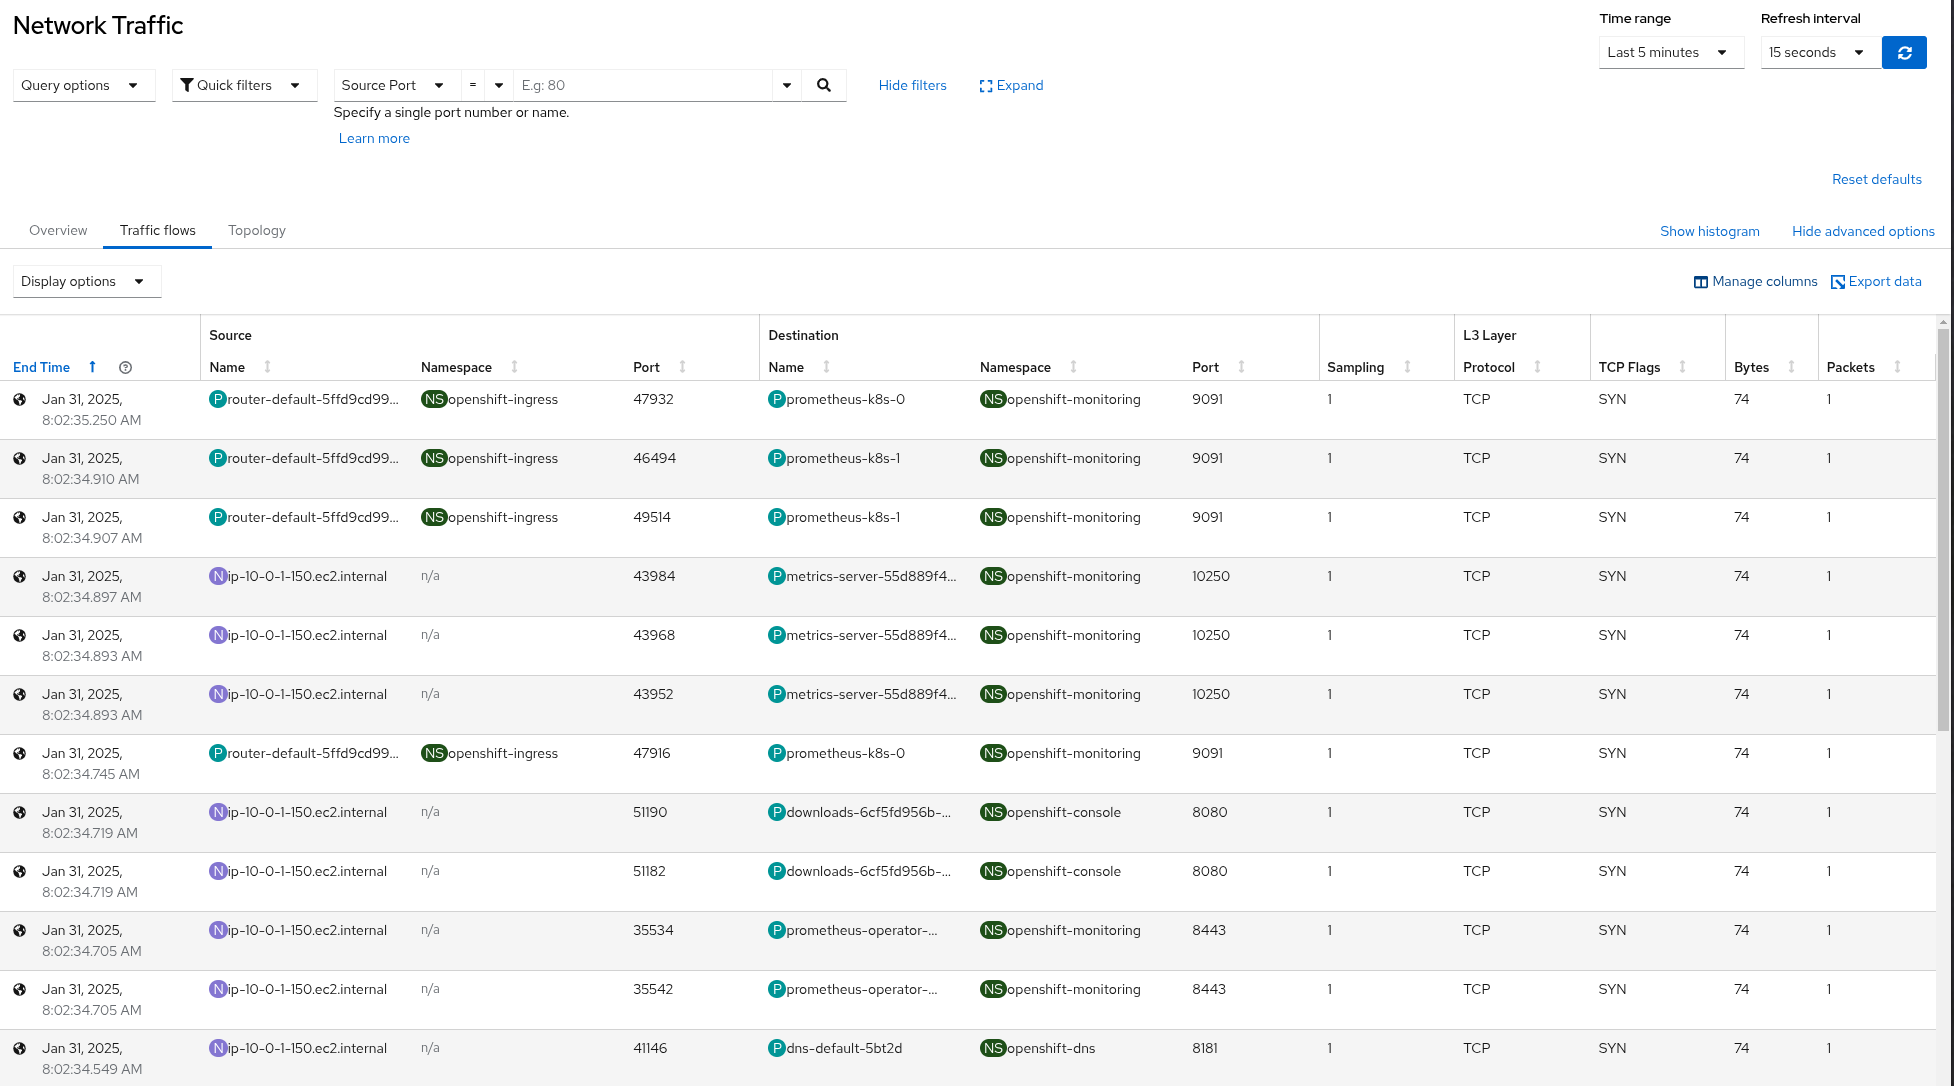Screen dimensions: 1954x1086
Task: Click Reset defaults button
Action: (x=1874, y=178)
